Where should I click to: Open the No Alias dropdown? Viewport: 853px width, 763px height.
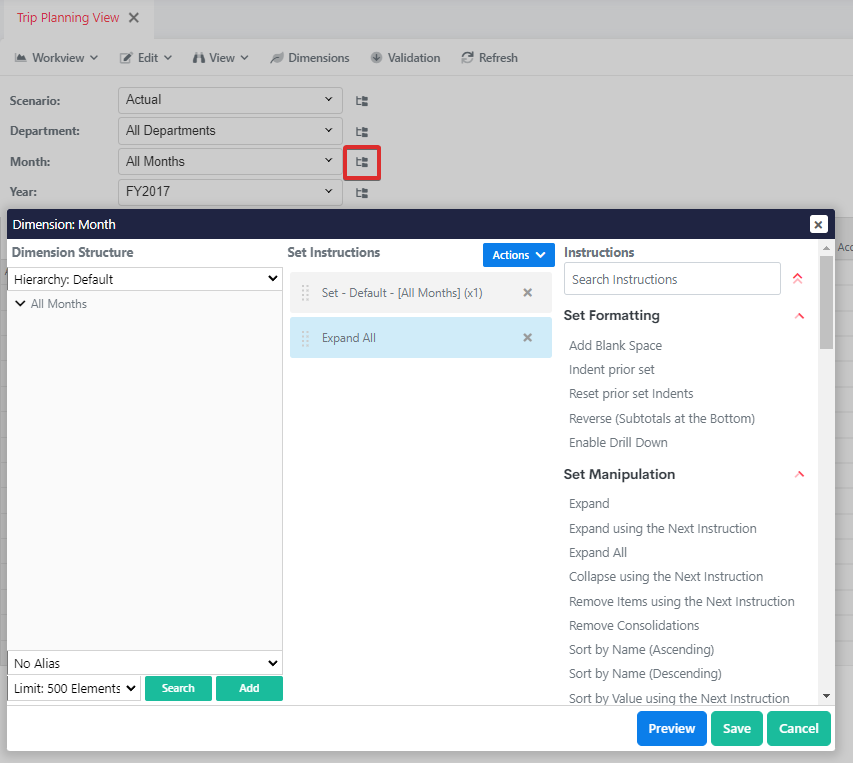click(x=145, y=663)
